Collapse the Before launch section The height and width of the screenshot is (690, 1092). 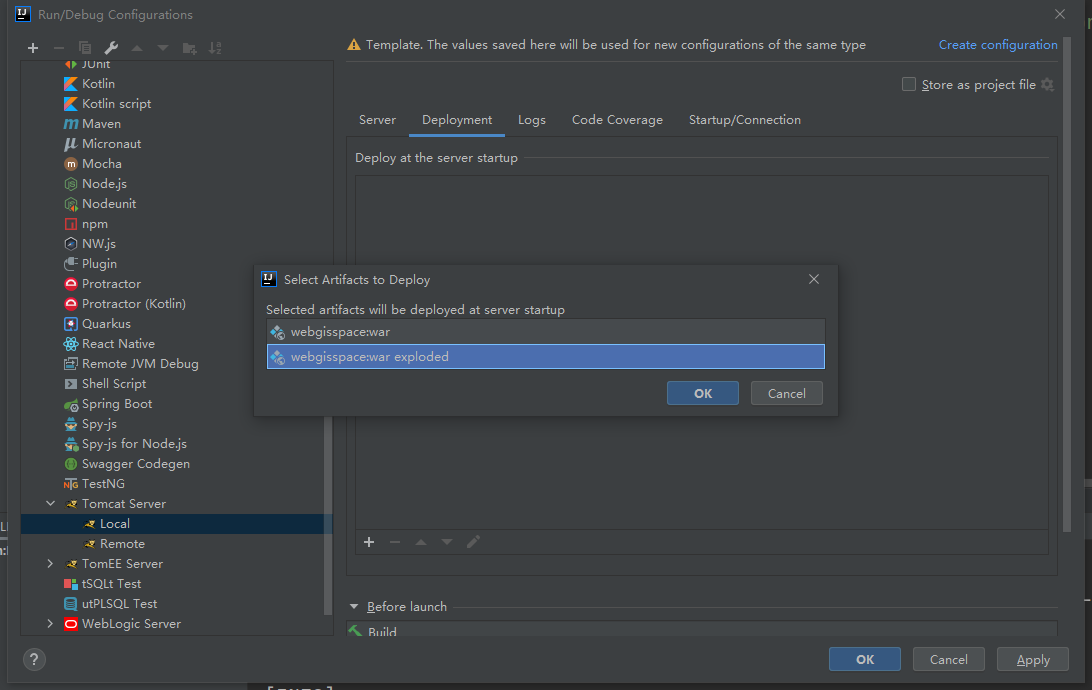click(x=354, y=606)
